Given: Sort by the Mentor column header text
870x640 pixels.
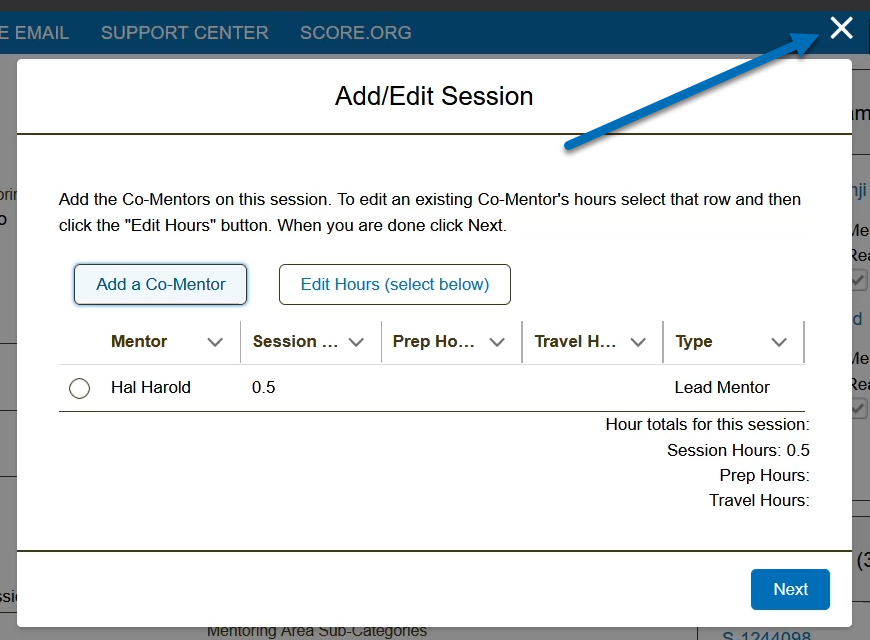Looking at the screenshot, I should pos(139,341).
